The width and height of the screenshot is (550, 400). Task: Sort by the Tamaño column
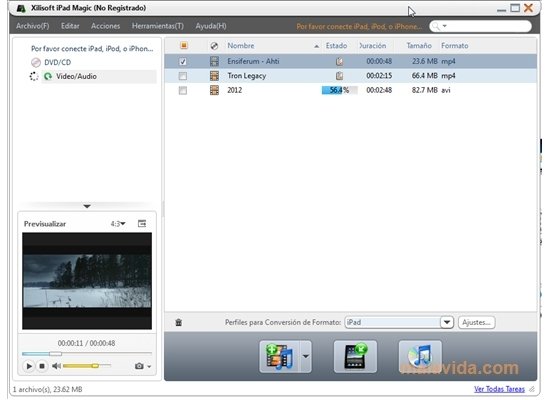click(419, 46)
